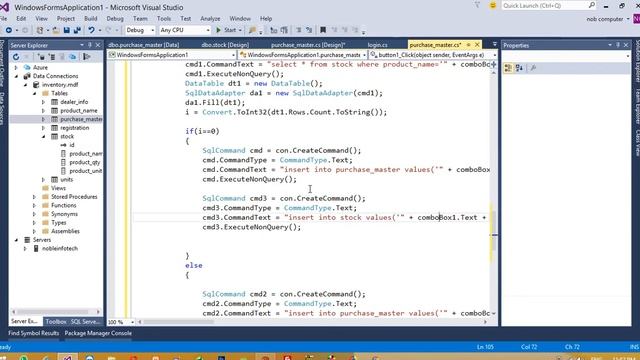Refresh the Server Explorer tree
Screen dimensions: 640x360
tap(16, 57)
